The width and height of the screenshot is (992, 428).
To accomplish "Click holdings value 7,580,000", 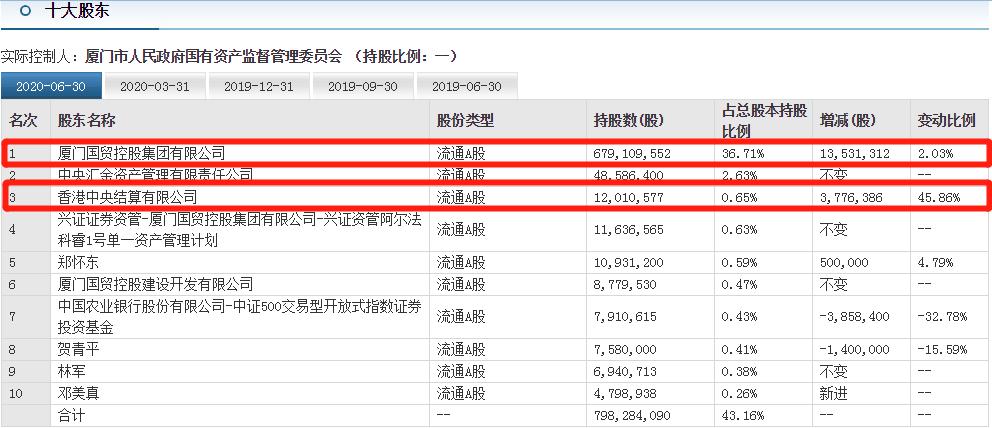I will coord(625,350).
